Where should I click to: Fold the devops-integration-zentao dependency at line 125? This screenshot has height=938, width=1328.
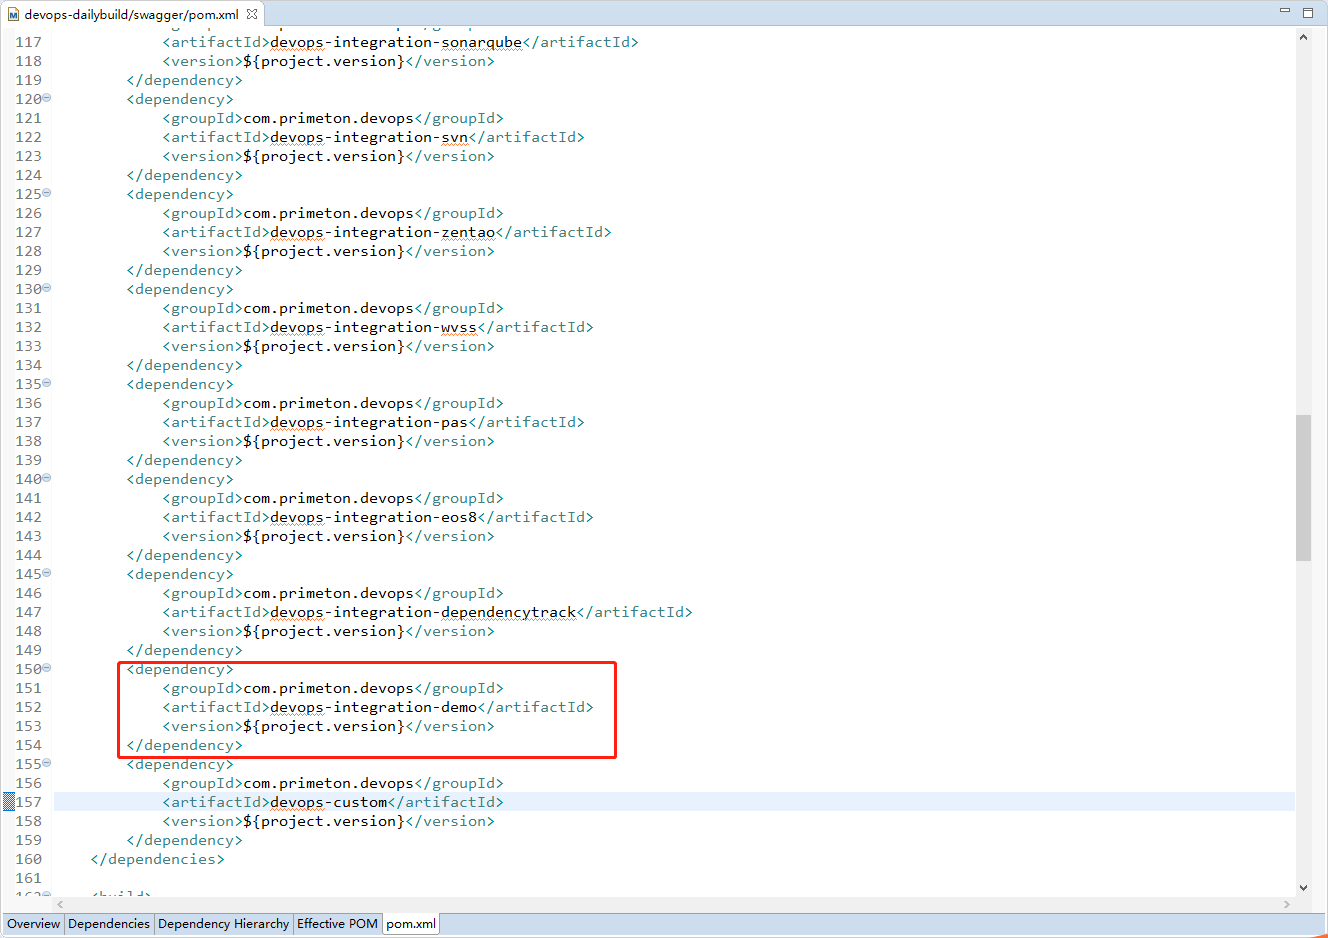coord(47,193)
